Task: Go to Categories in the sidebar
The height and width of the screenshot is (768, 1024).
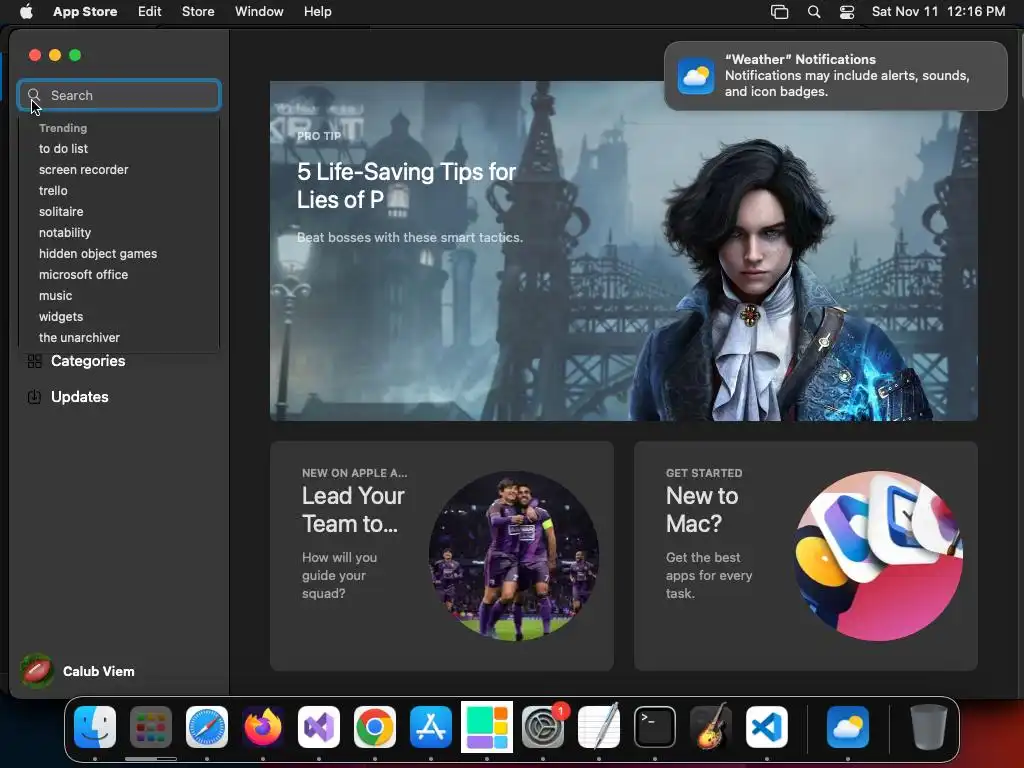Action: (88, 361)
